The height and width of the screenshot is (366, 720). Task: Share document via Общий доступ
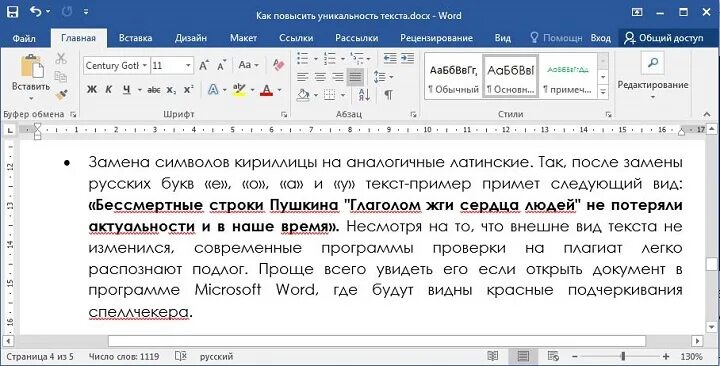(664, 38)
